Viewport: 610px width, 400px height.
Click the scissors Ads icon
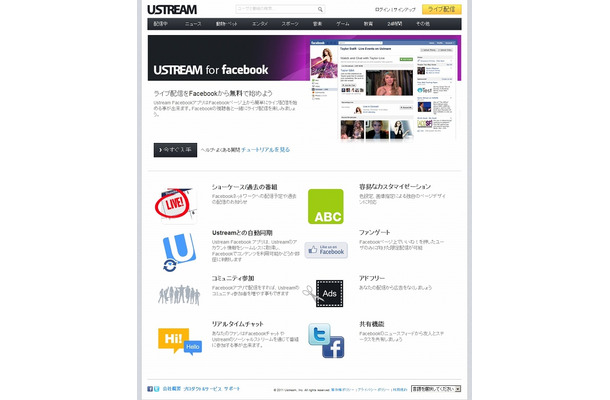pyautogui.click(x=323, y=293)
